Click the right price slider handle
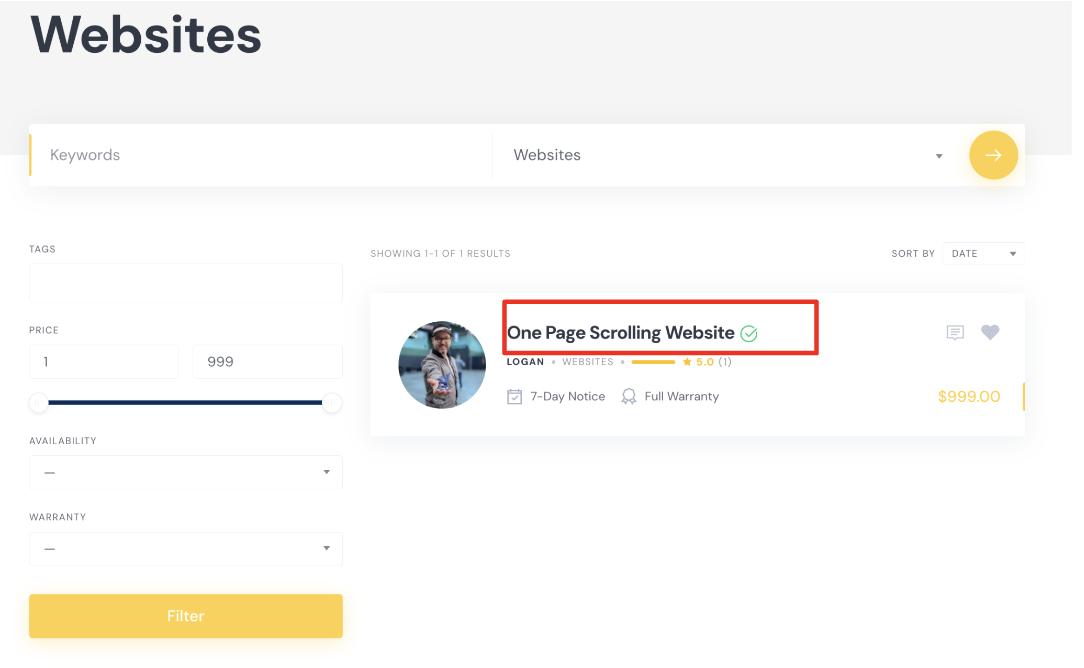 [332, 402]
